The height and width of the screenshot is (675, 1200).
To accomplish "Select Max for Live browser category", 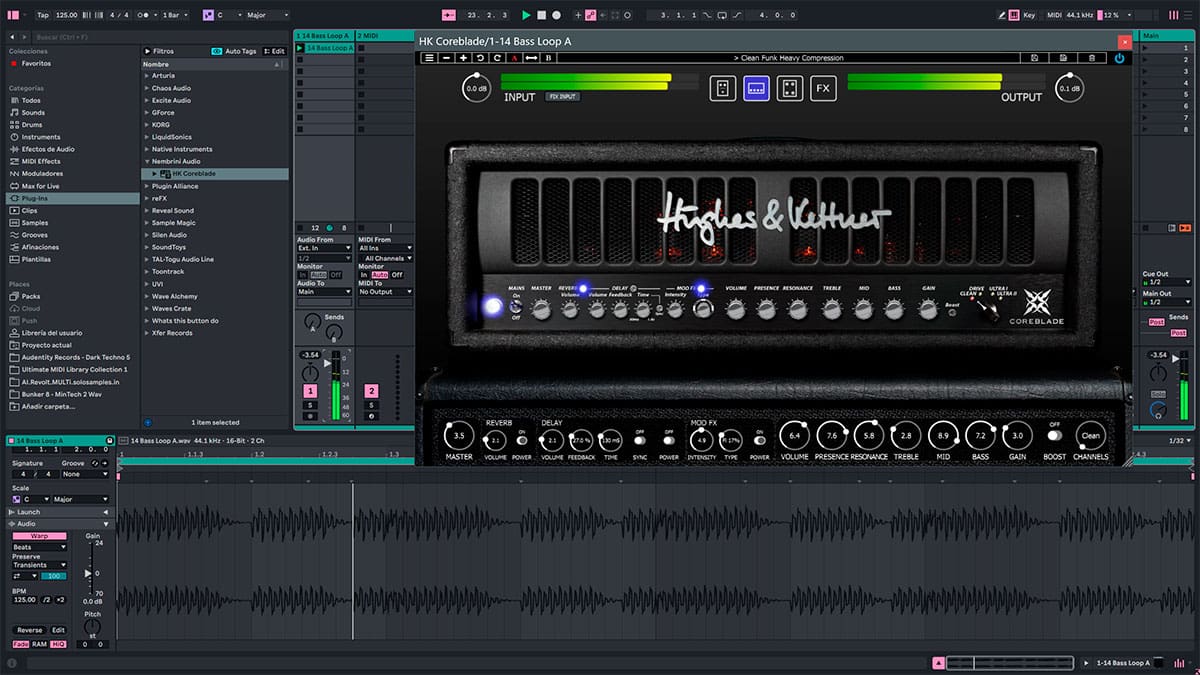I will 40,186.
